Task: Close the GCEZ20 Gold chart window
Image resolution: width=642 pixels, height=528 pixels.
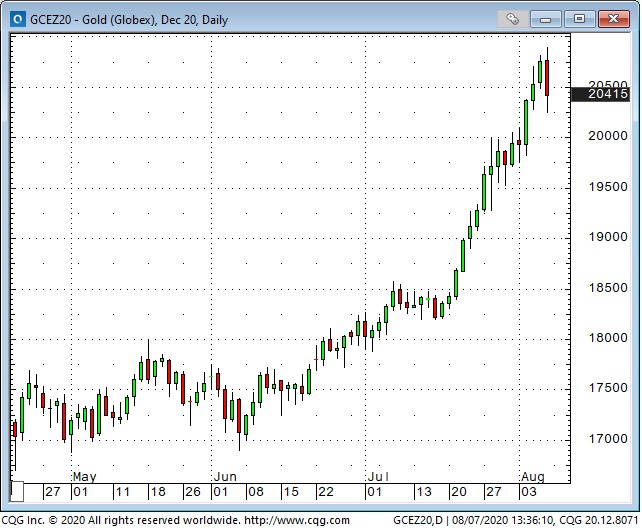Action: [x=613, y=19]
